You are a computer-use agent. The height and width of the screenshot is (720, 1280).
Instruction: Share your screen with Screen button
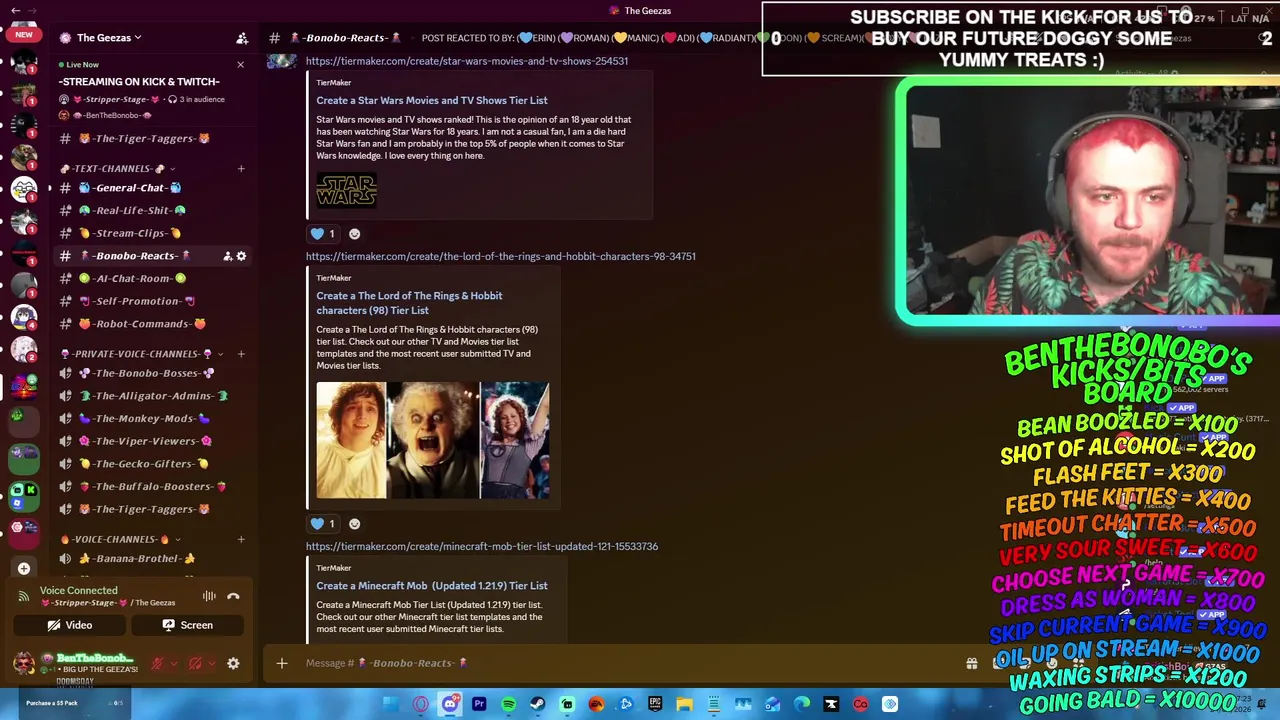pyautogui.click(x=187, y=625)
